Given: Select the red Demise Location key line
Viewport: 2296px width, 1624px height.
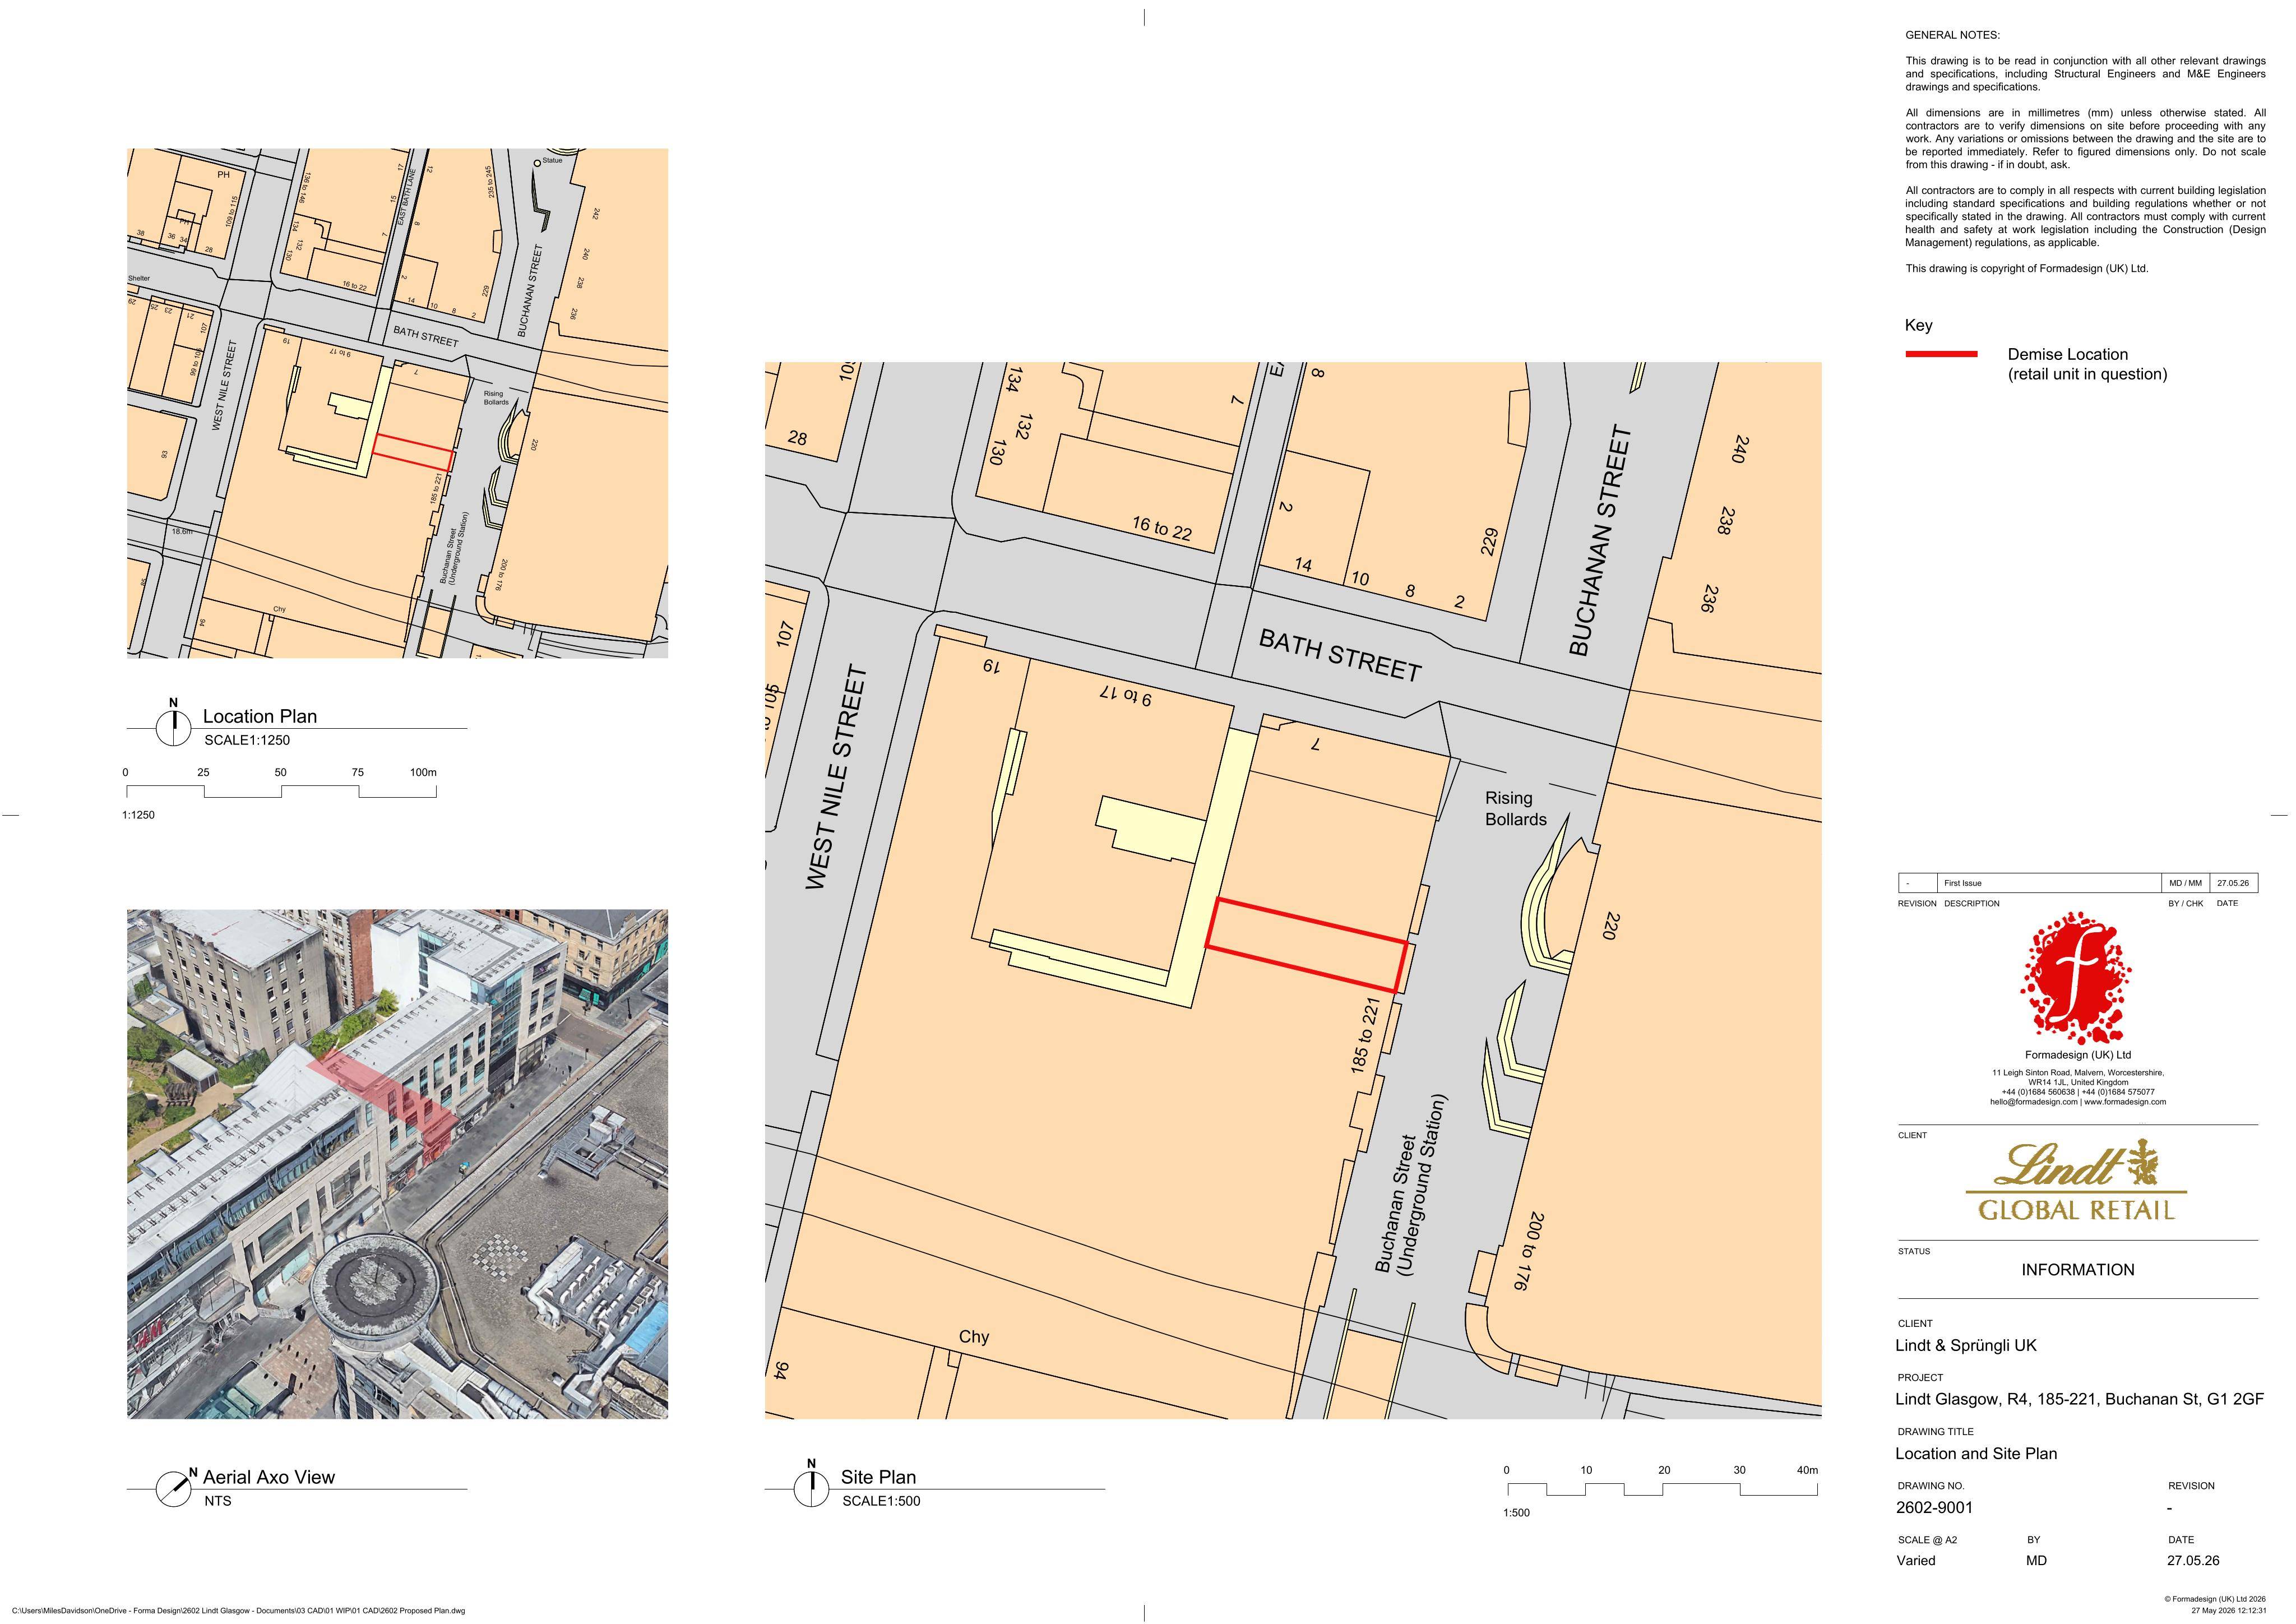Looking at the screenshot, I should 1941,354.
